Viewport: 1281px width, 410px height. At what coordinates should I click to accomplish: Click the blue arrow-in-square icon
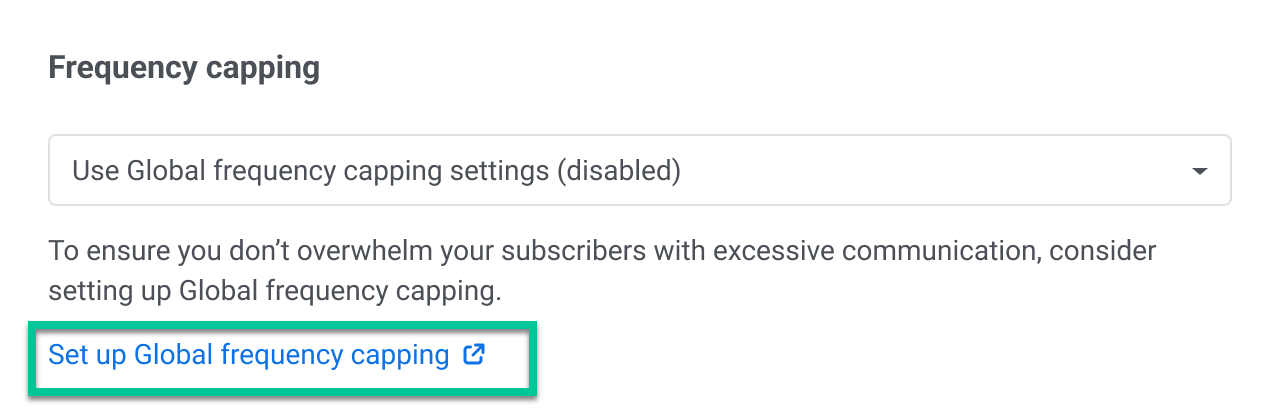click(474, 355)
